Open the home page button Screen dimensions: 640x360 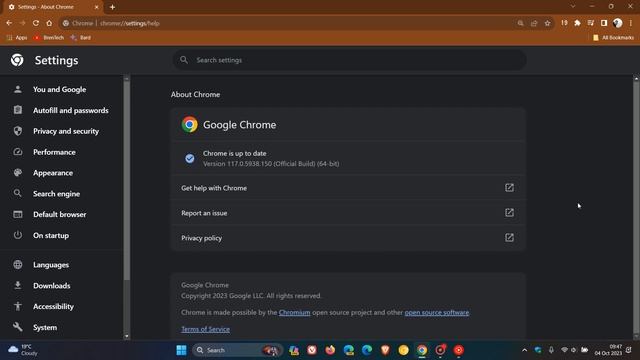[49, 23]
